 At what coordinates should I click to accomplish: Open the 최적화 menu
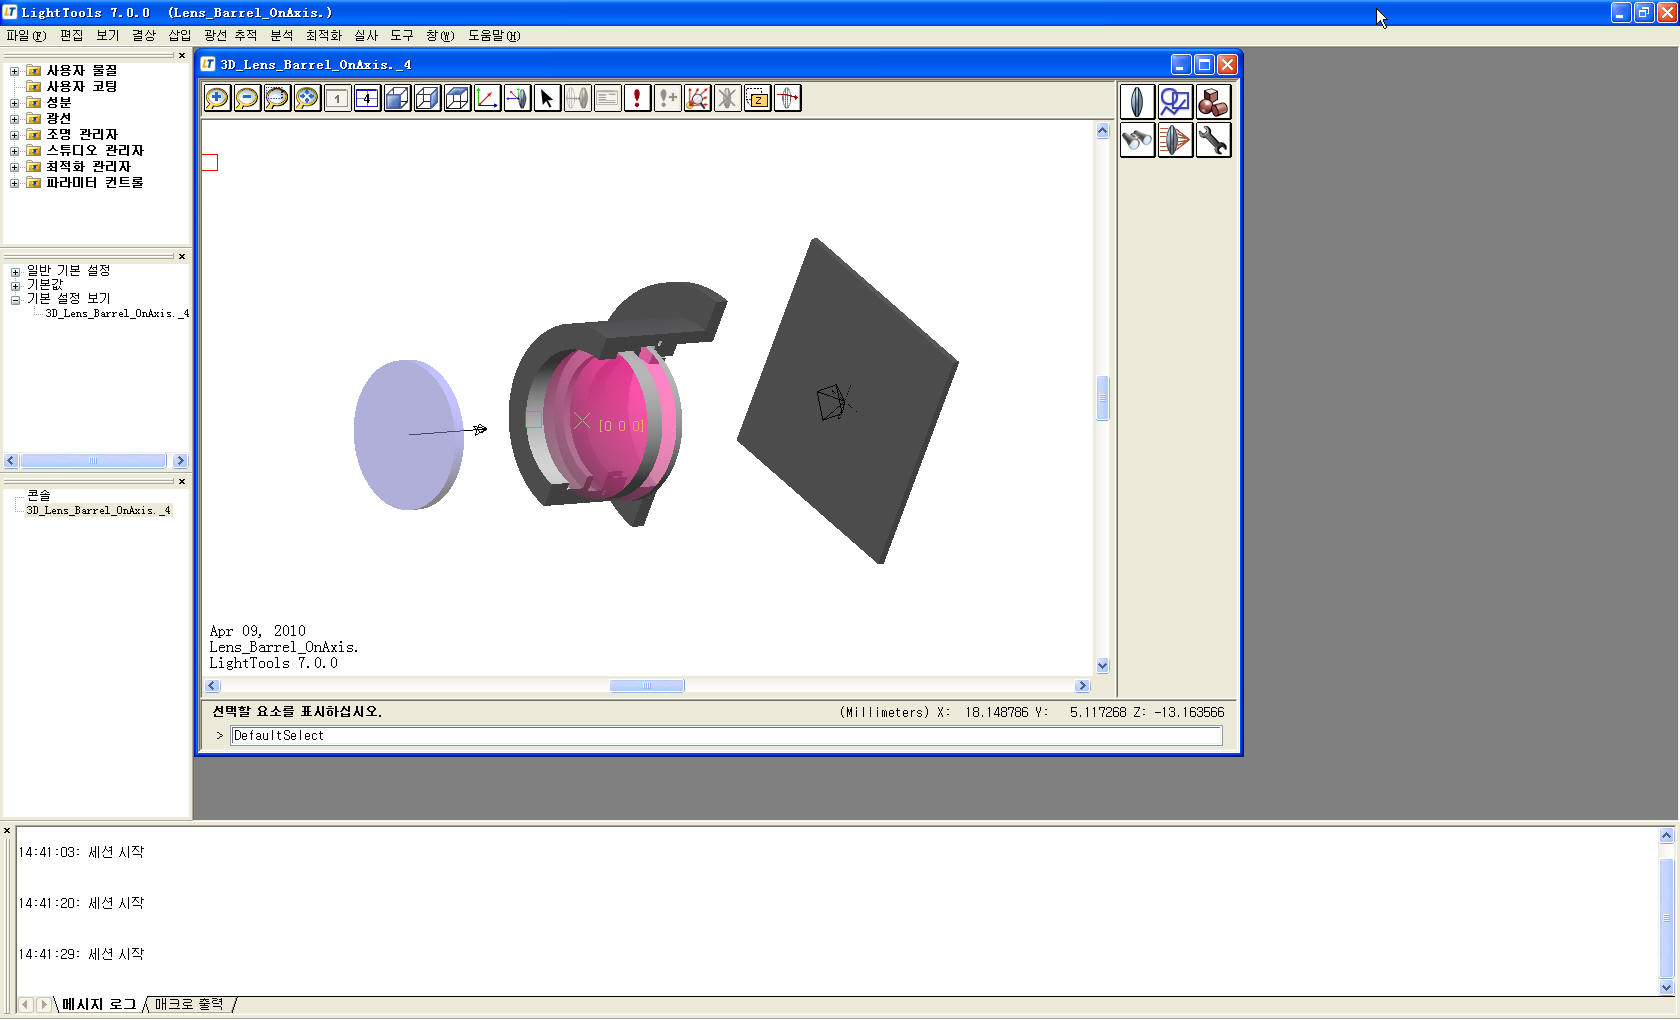click(324, 35)
